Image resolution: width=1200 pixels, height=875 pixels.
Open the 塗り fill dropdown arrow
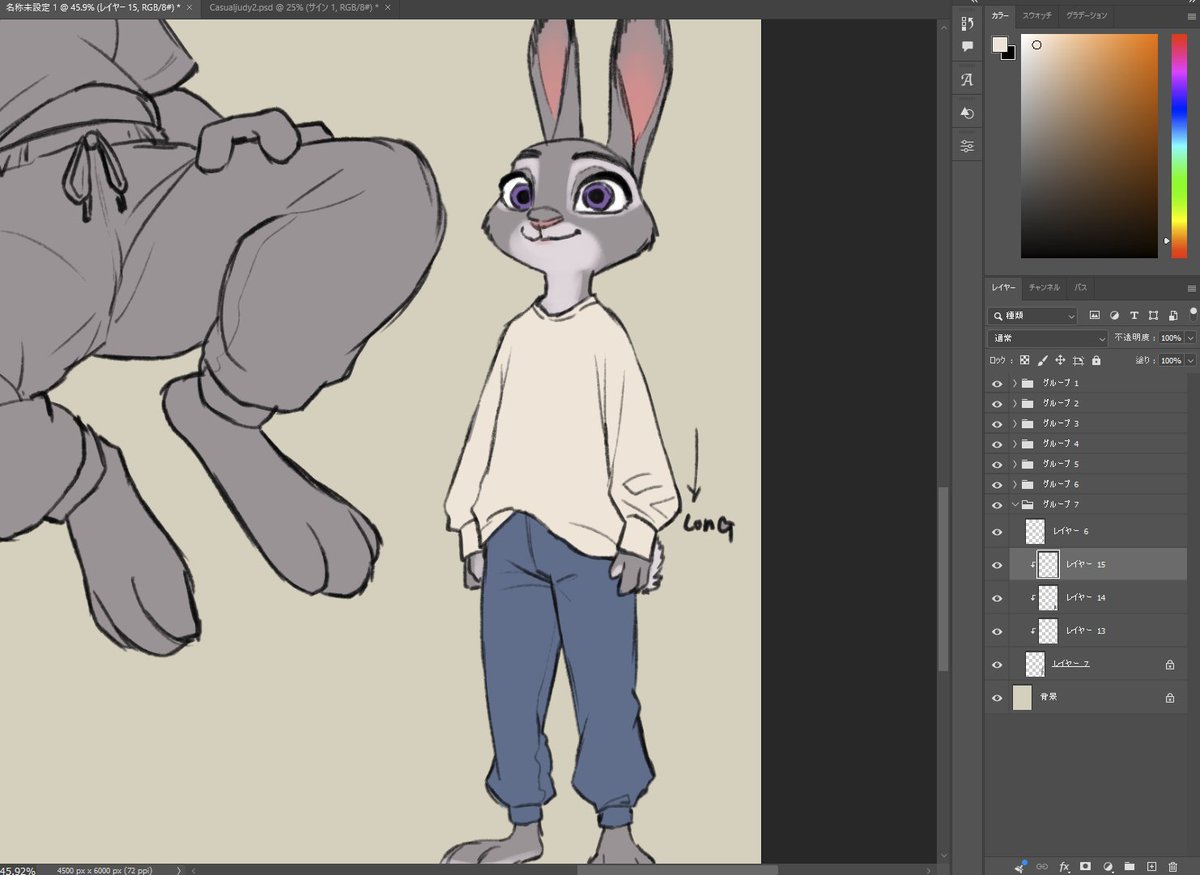(1190, 360)
